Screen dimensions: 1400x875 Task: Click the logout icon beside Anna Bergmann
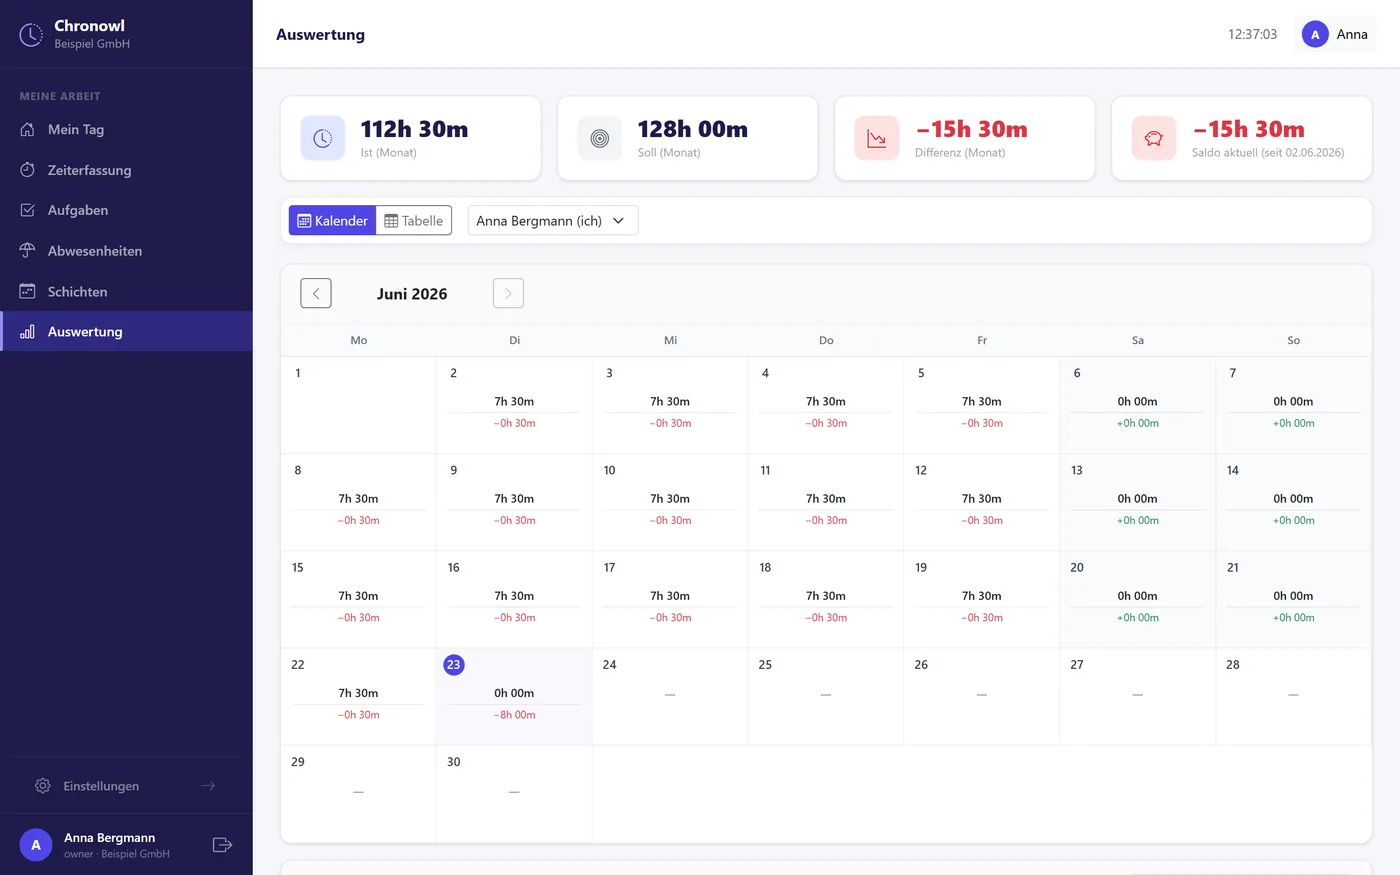click(x=222, y=845)
